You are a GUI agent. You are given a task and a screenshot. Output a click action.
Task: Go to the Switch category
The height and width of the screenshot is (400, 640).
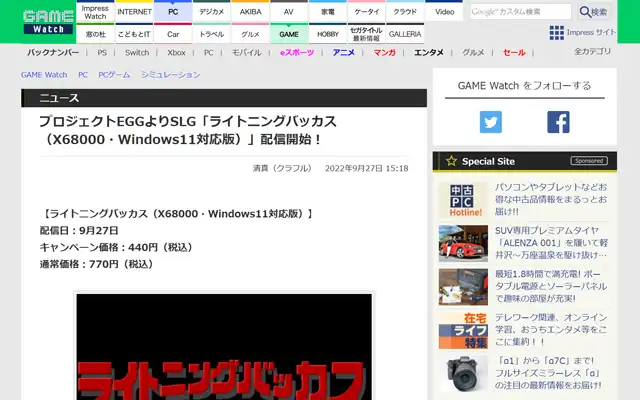click(x=137, y=52)
